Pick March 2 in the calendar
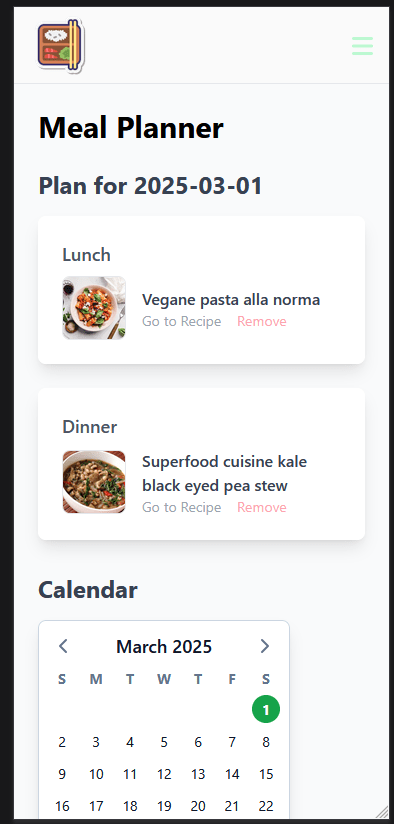The height and width of the screenshot is (824, 394). (x=62, y=742)
